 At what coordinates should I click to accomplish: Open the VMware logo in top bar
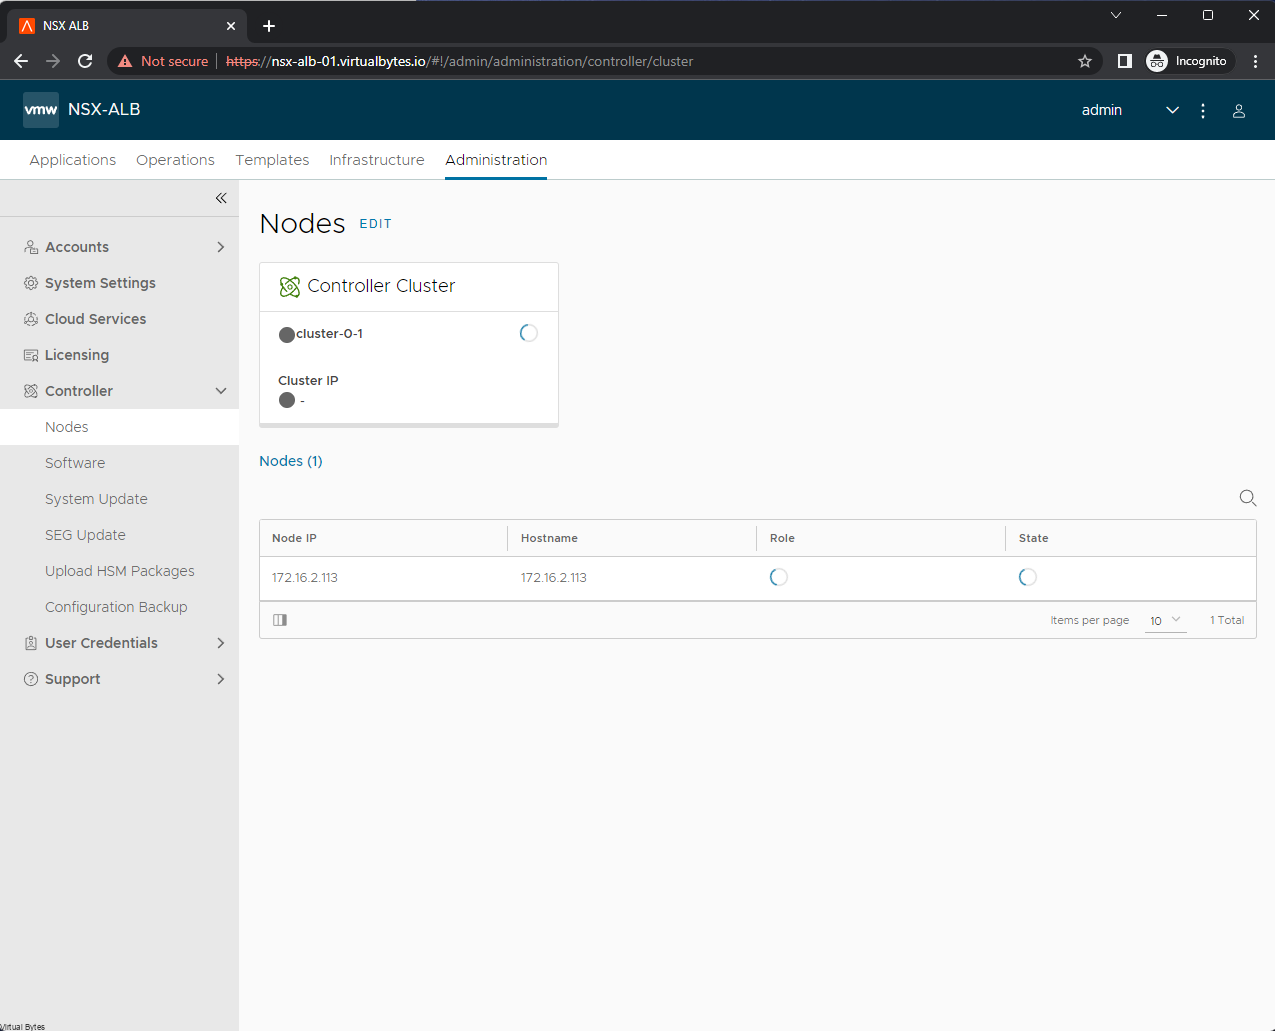[40, 109]
